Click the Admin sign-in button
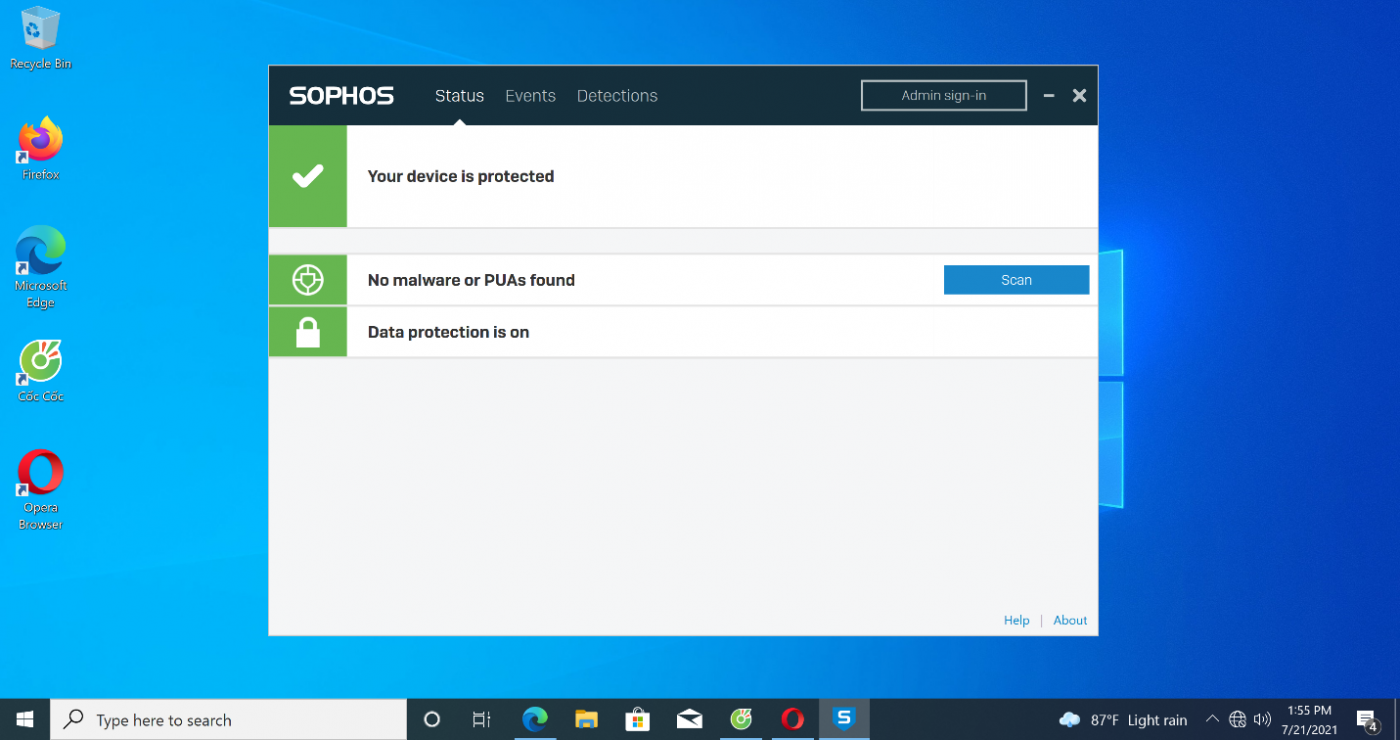 pos(944,95)
